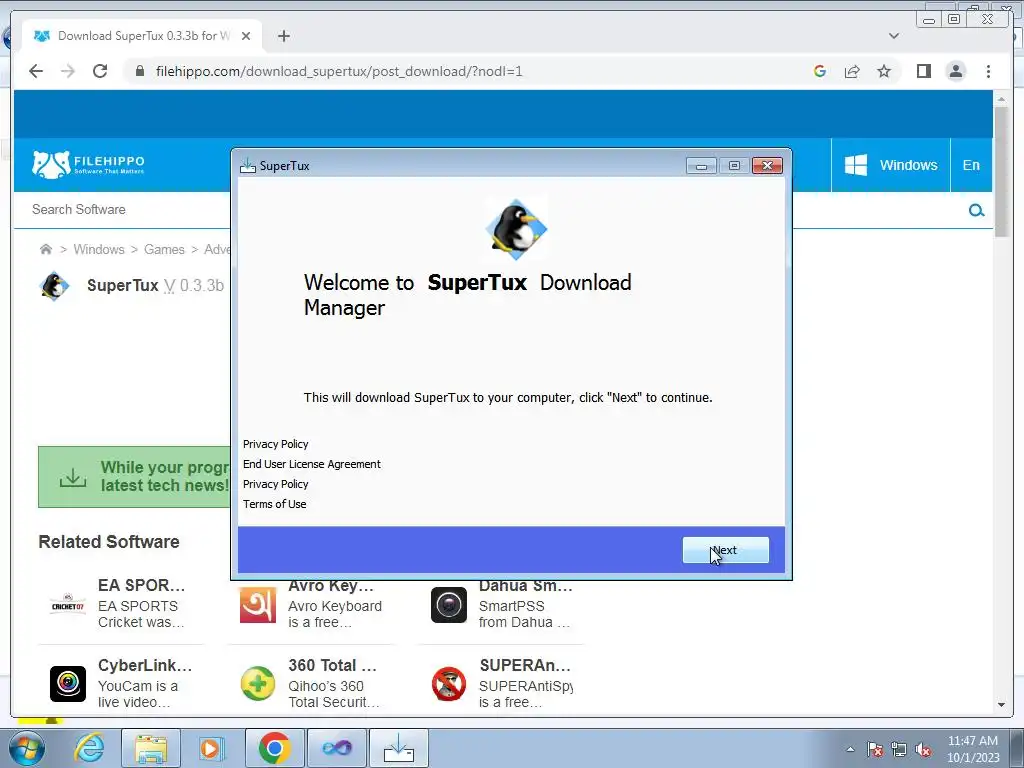Viewport: 1024px width, 768px height.
Task: Close the Download SuperTux tab
Action: [x=246, y=36]
